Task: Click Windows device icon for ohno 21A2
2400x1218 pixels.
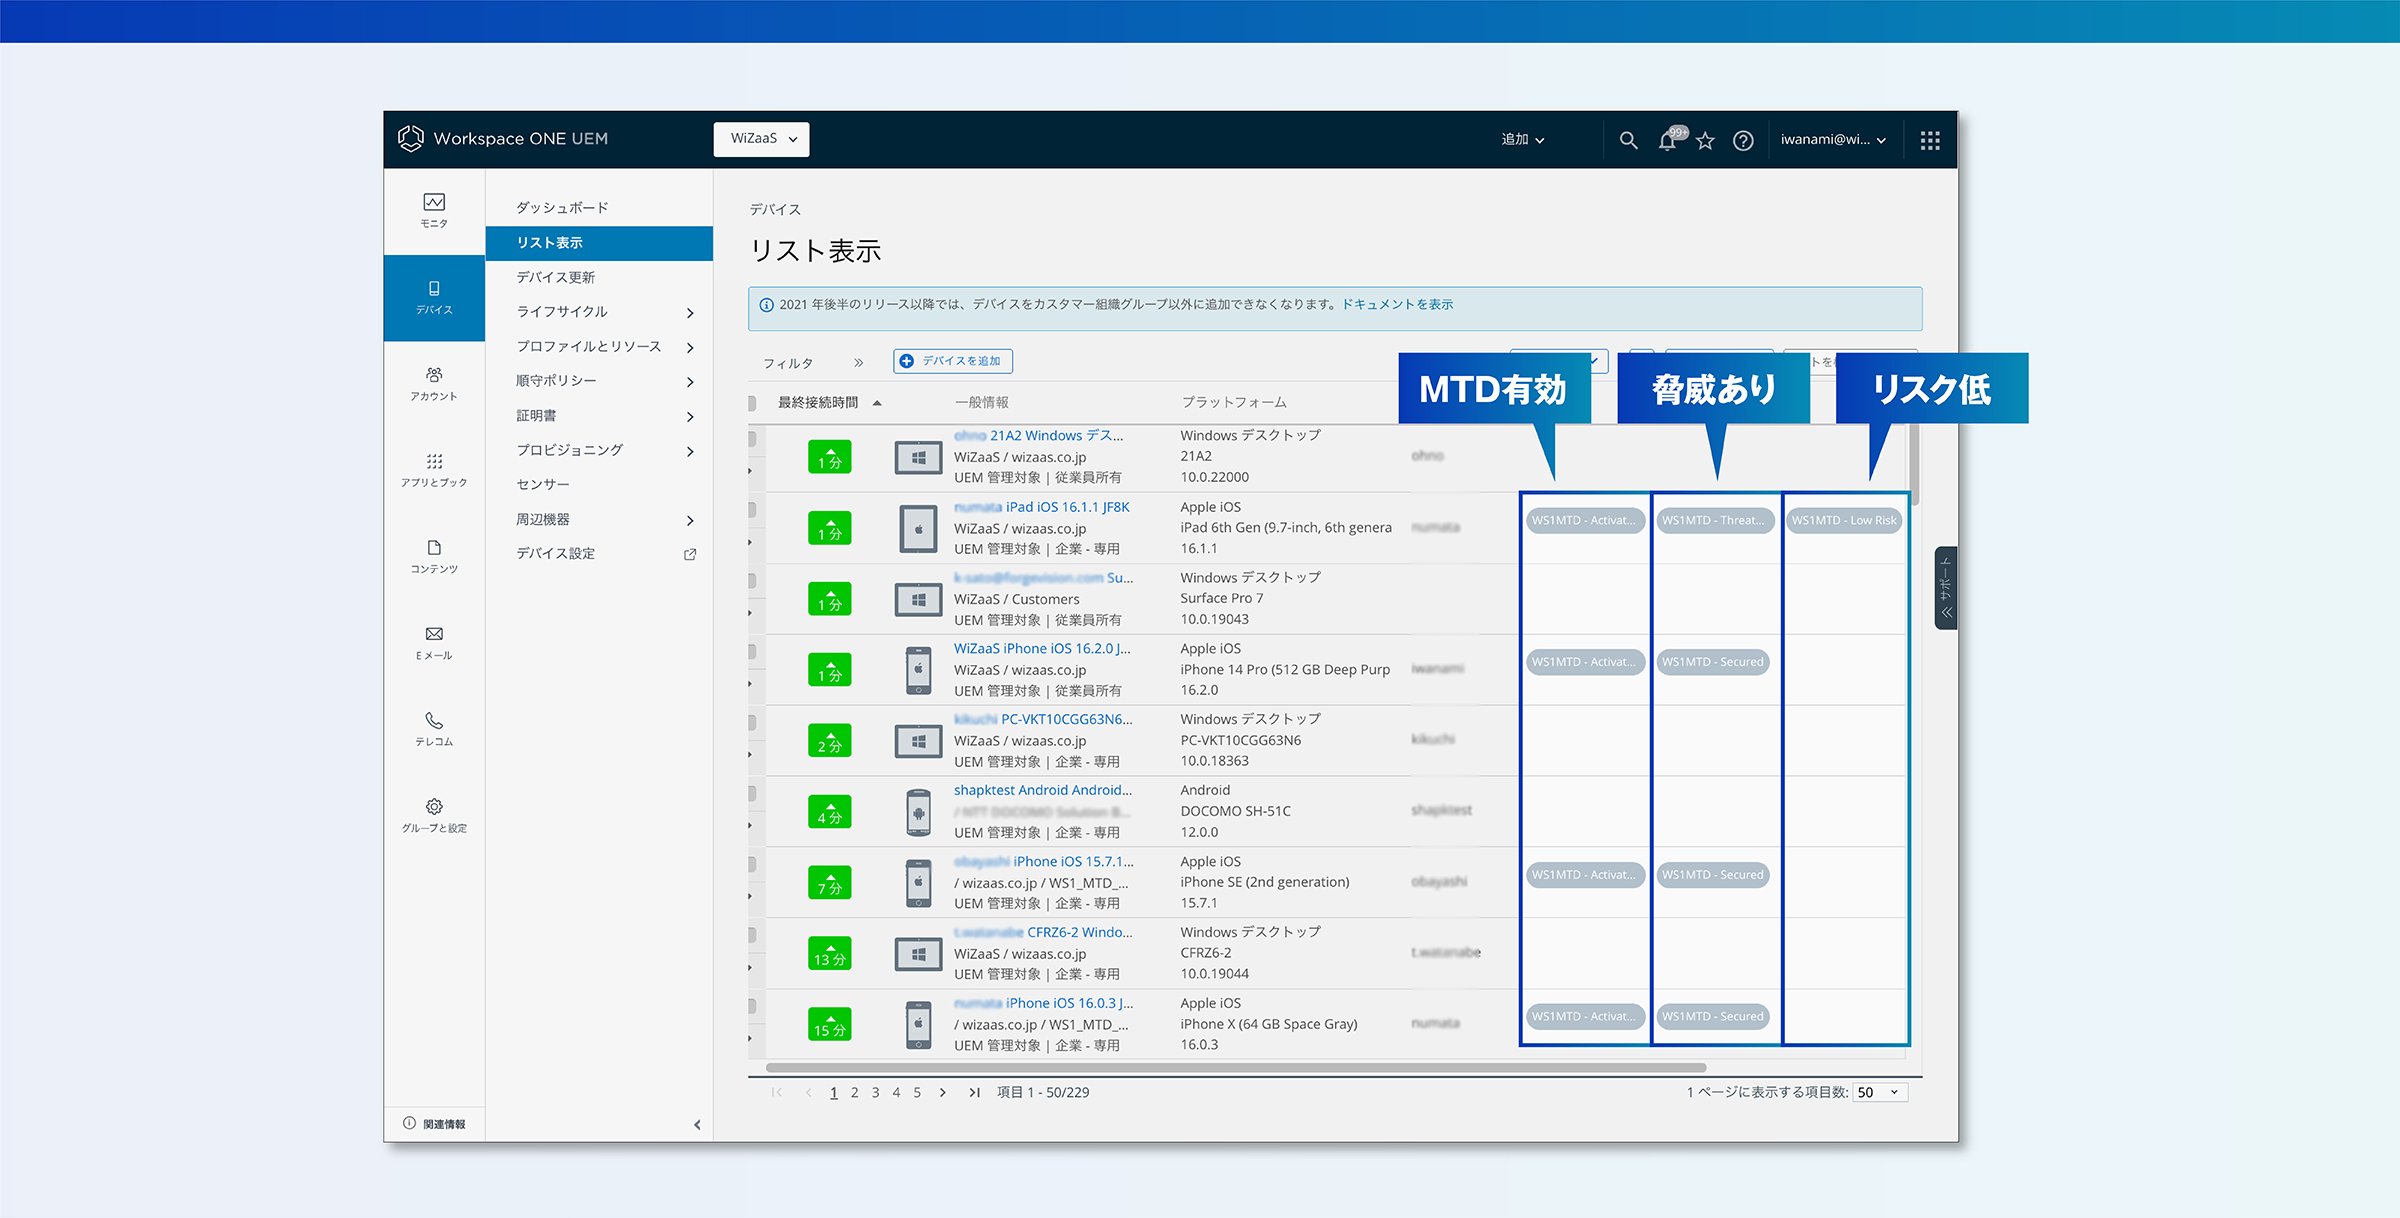Action: coord(918,458)
